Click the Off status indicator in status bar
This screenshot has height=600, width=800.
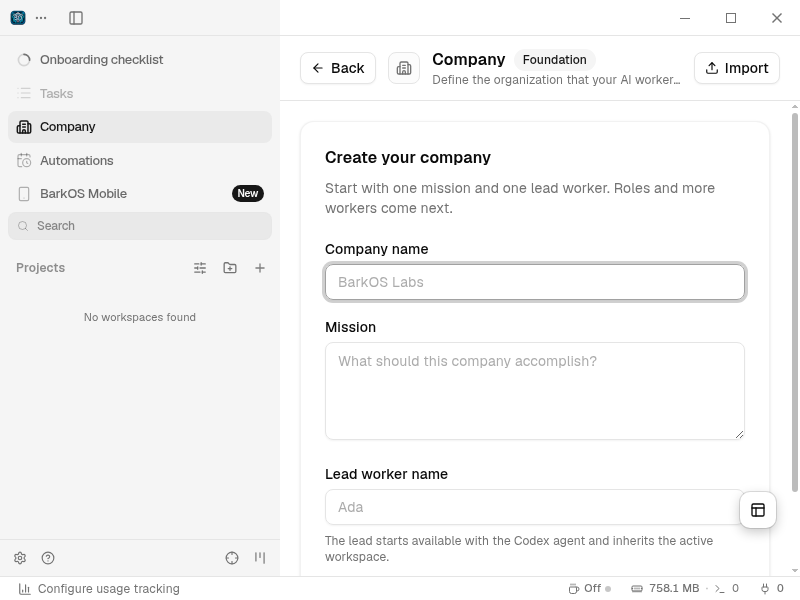pyautogui.click(x=590, y=589)
